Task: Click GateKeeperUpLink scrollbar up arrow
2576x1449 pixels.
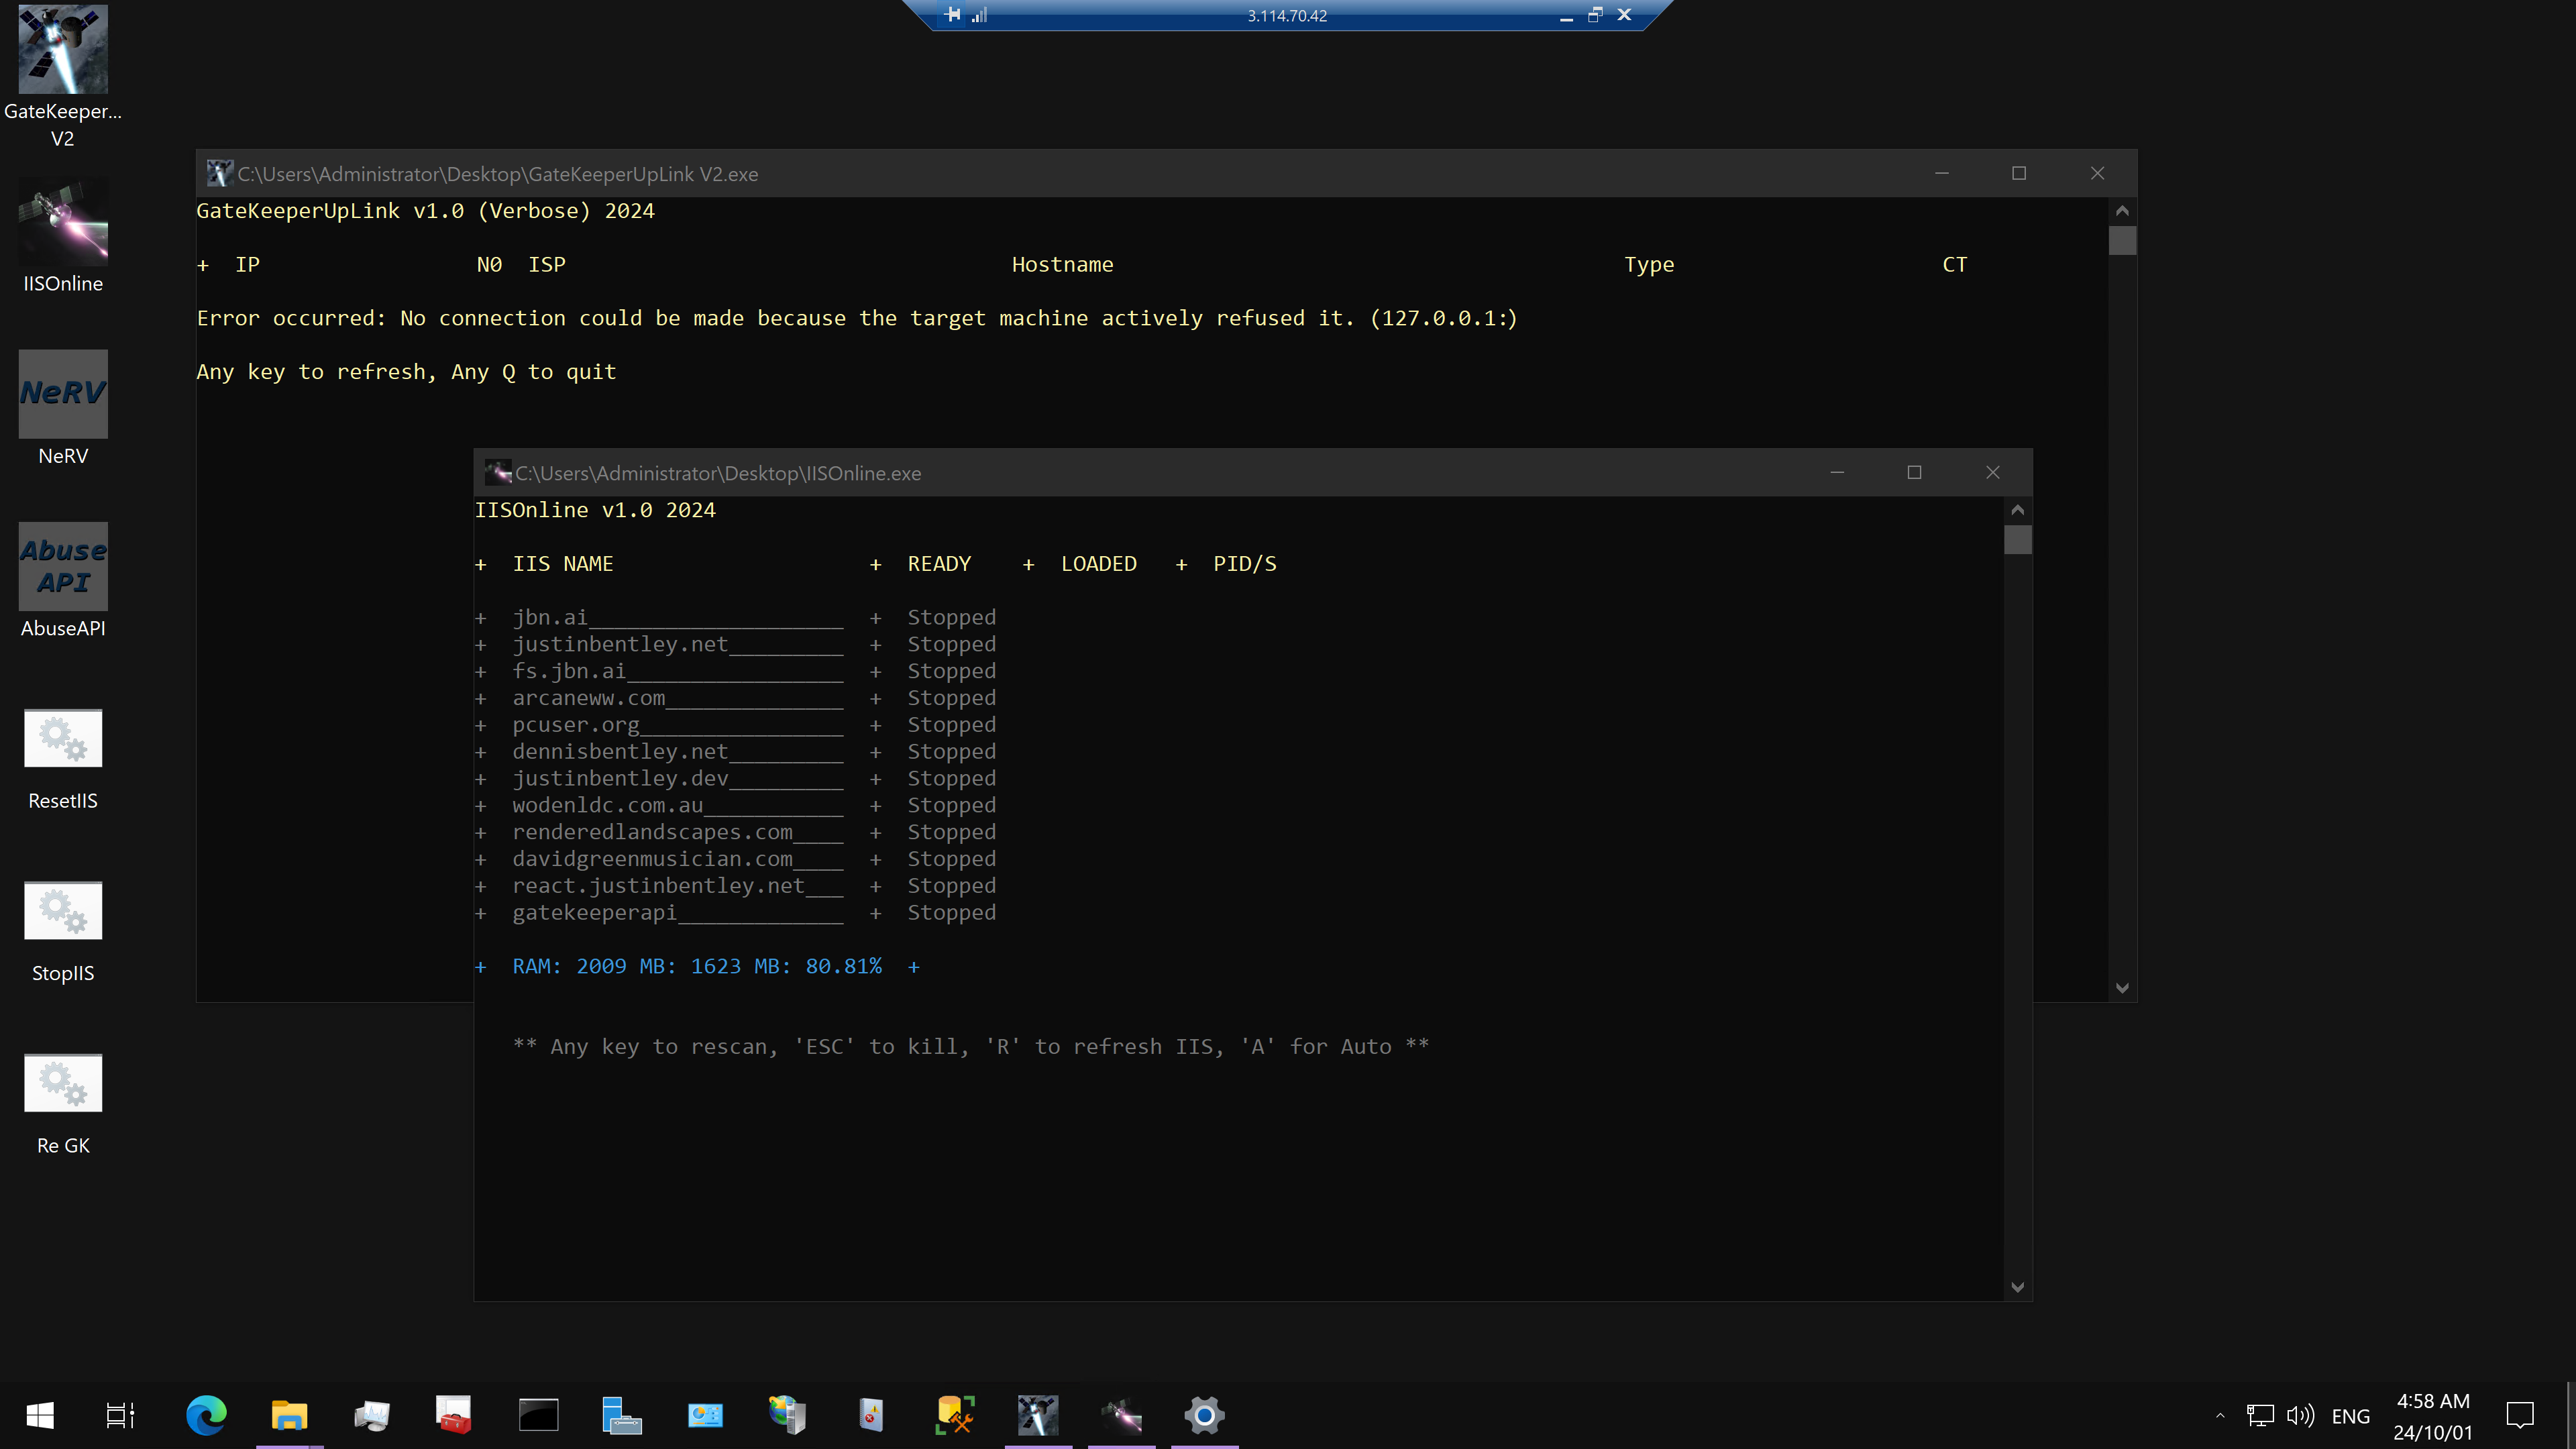Action: (x=2122, y=211)
